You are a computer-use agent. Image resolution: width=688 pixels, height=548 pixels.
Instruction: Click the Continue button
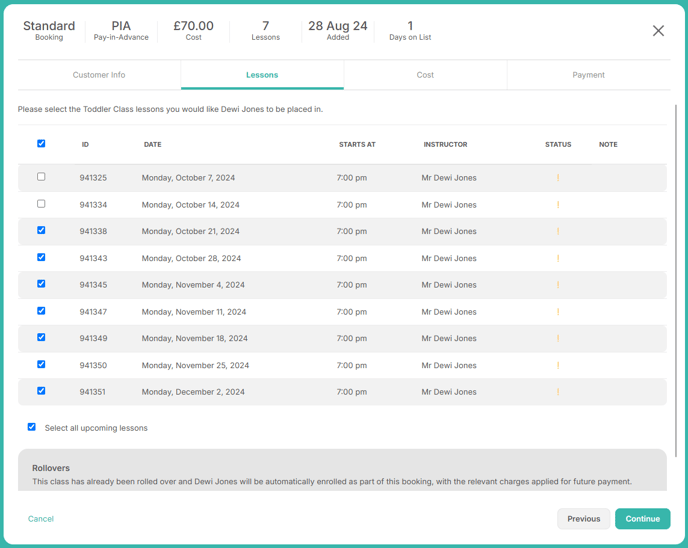642,519
